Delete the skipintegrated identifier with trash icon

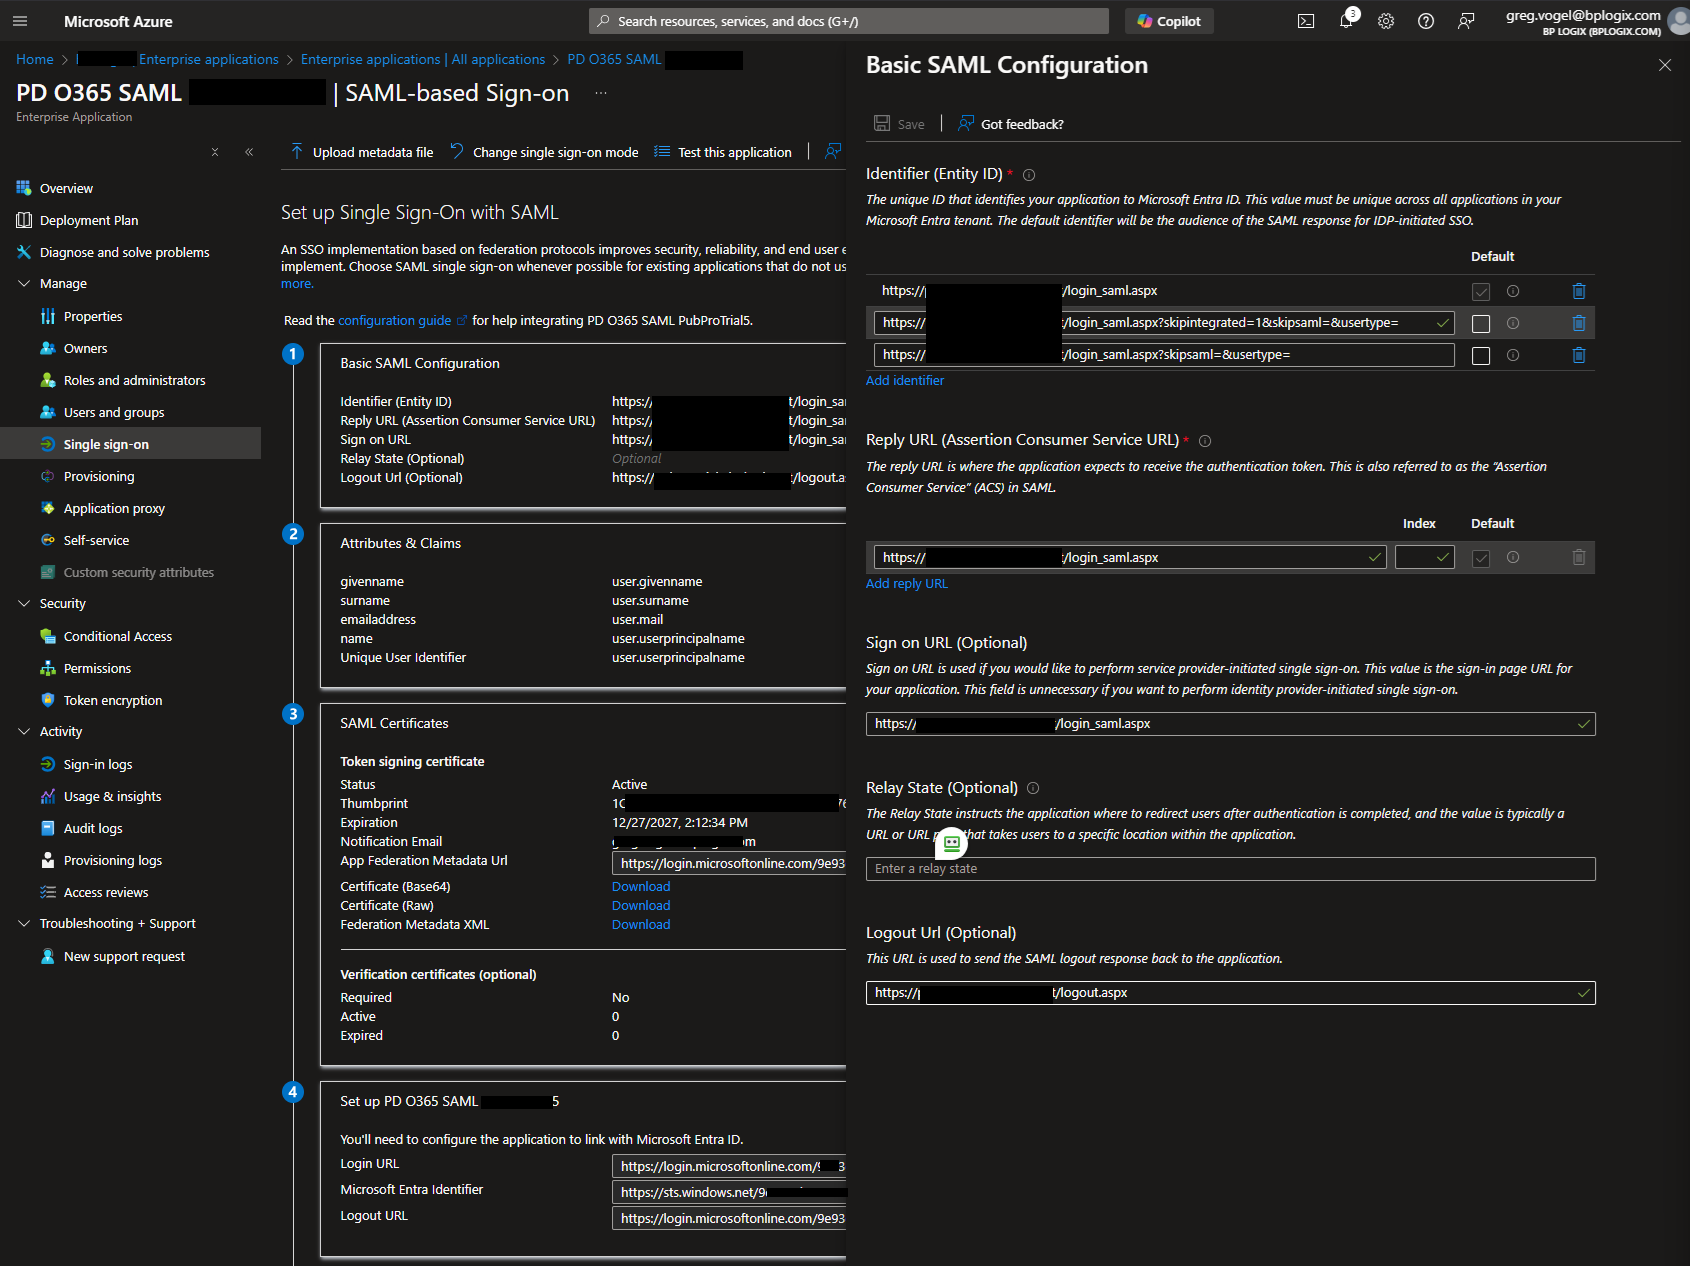[x=1578, y=323]
